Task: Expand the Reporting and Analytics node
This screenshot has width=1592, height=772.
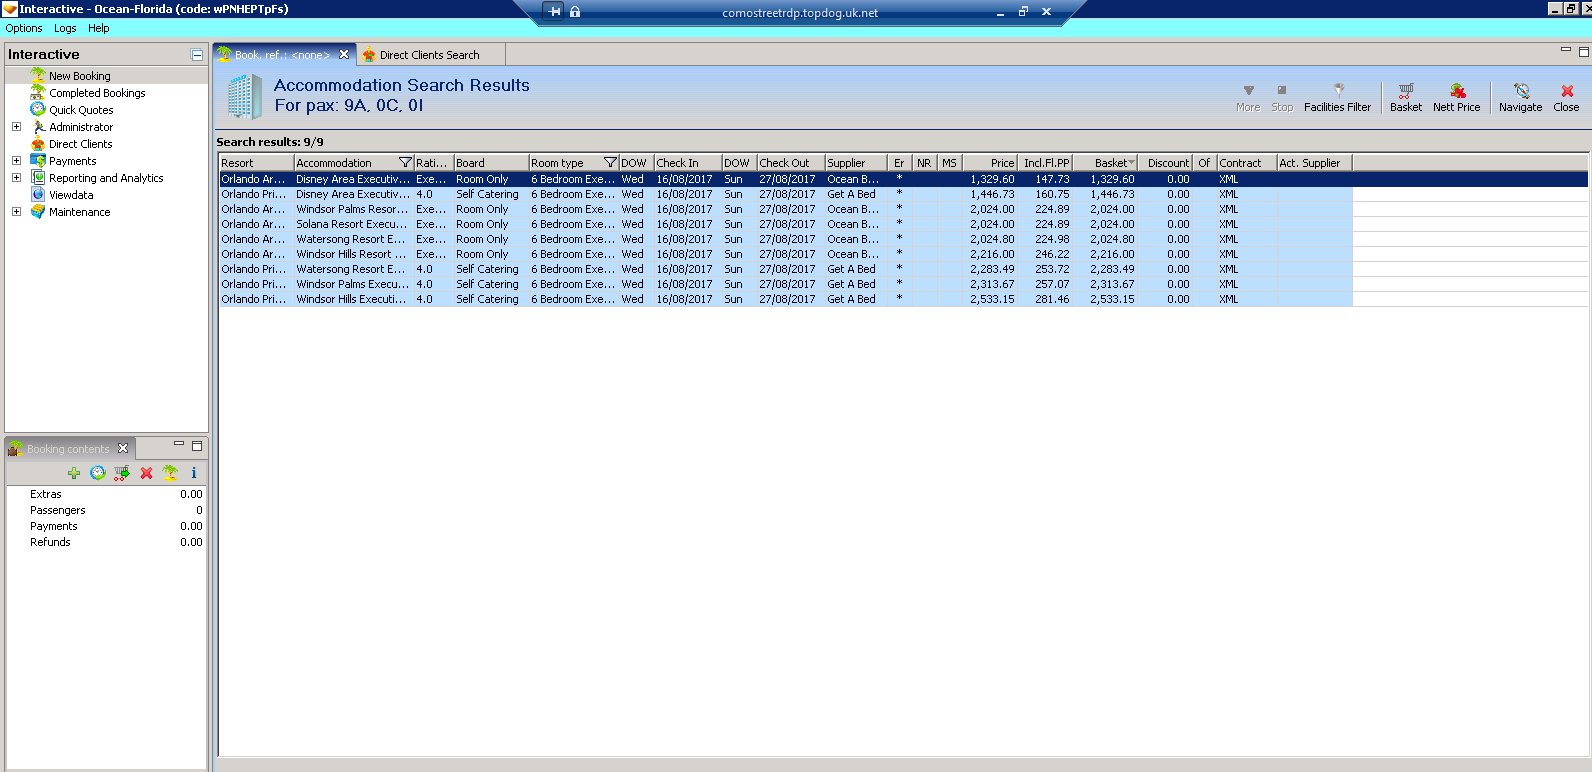Action: coord(16,178)
